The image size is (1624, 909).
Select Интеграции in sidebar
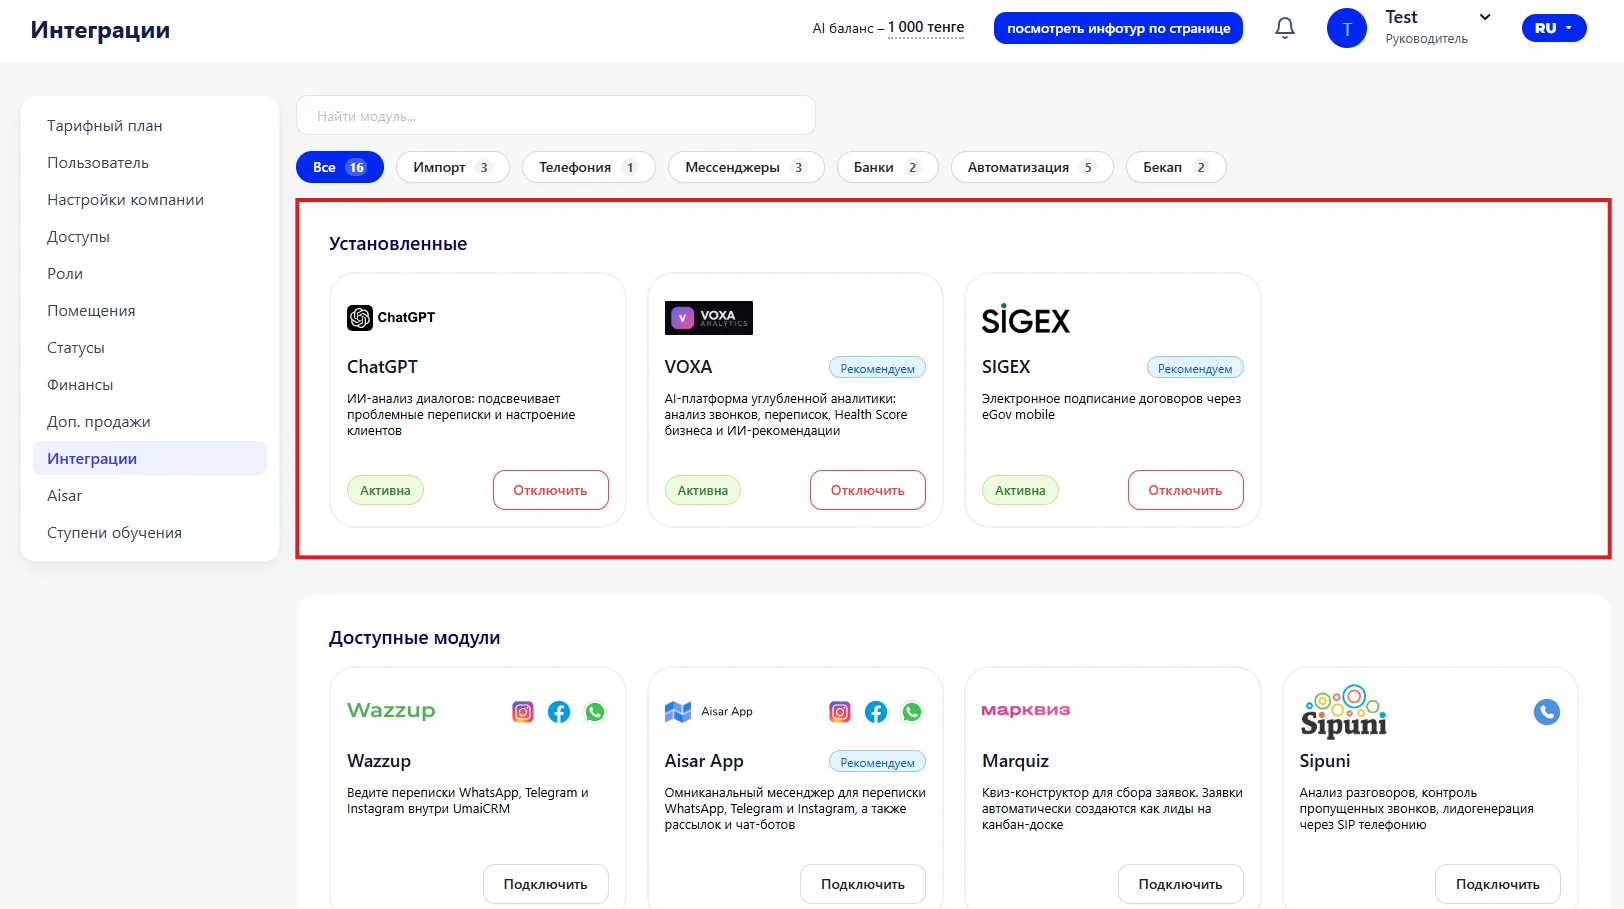tap(150, 459)
